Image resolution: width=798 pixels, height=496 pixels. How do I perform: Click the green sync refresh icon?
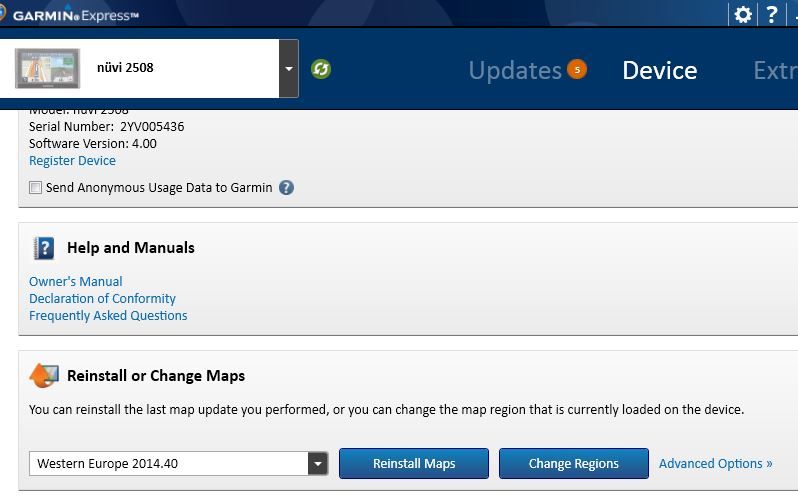click(321, 69)
